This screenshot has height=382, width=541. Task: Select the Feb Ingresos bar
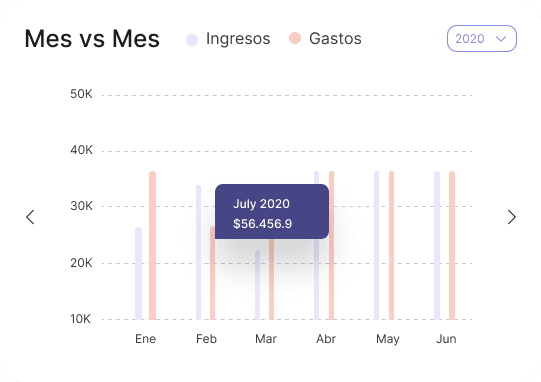198,252
